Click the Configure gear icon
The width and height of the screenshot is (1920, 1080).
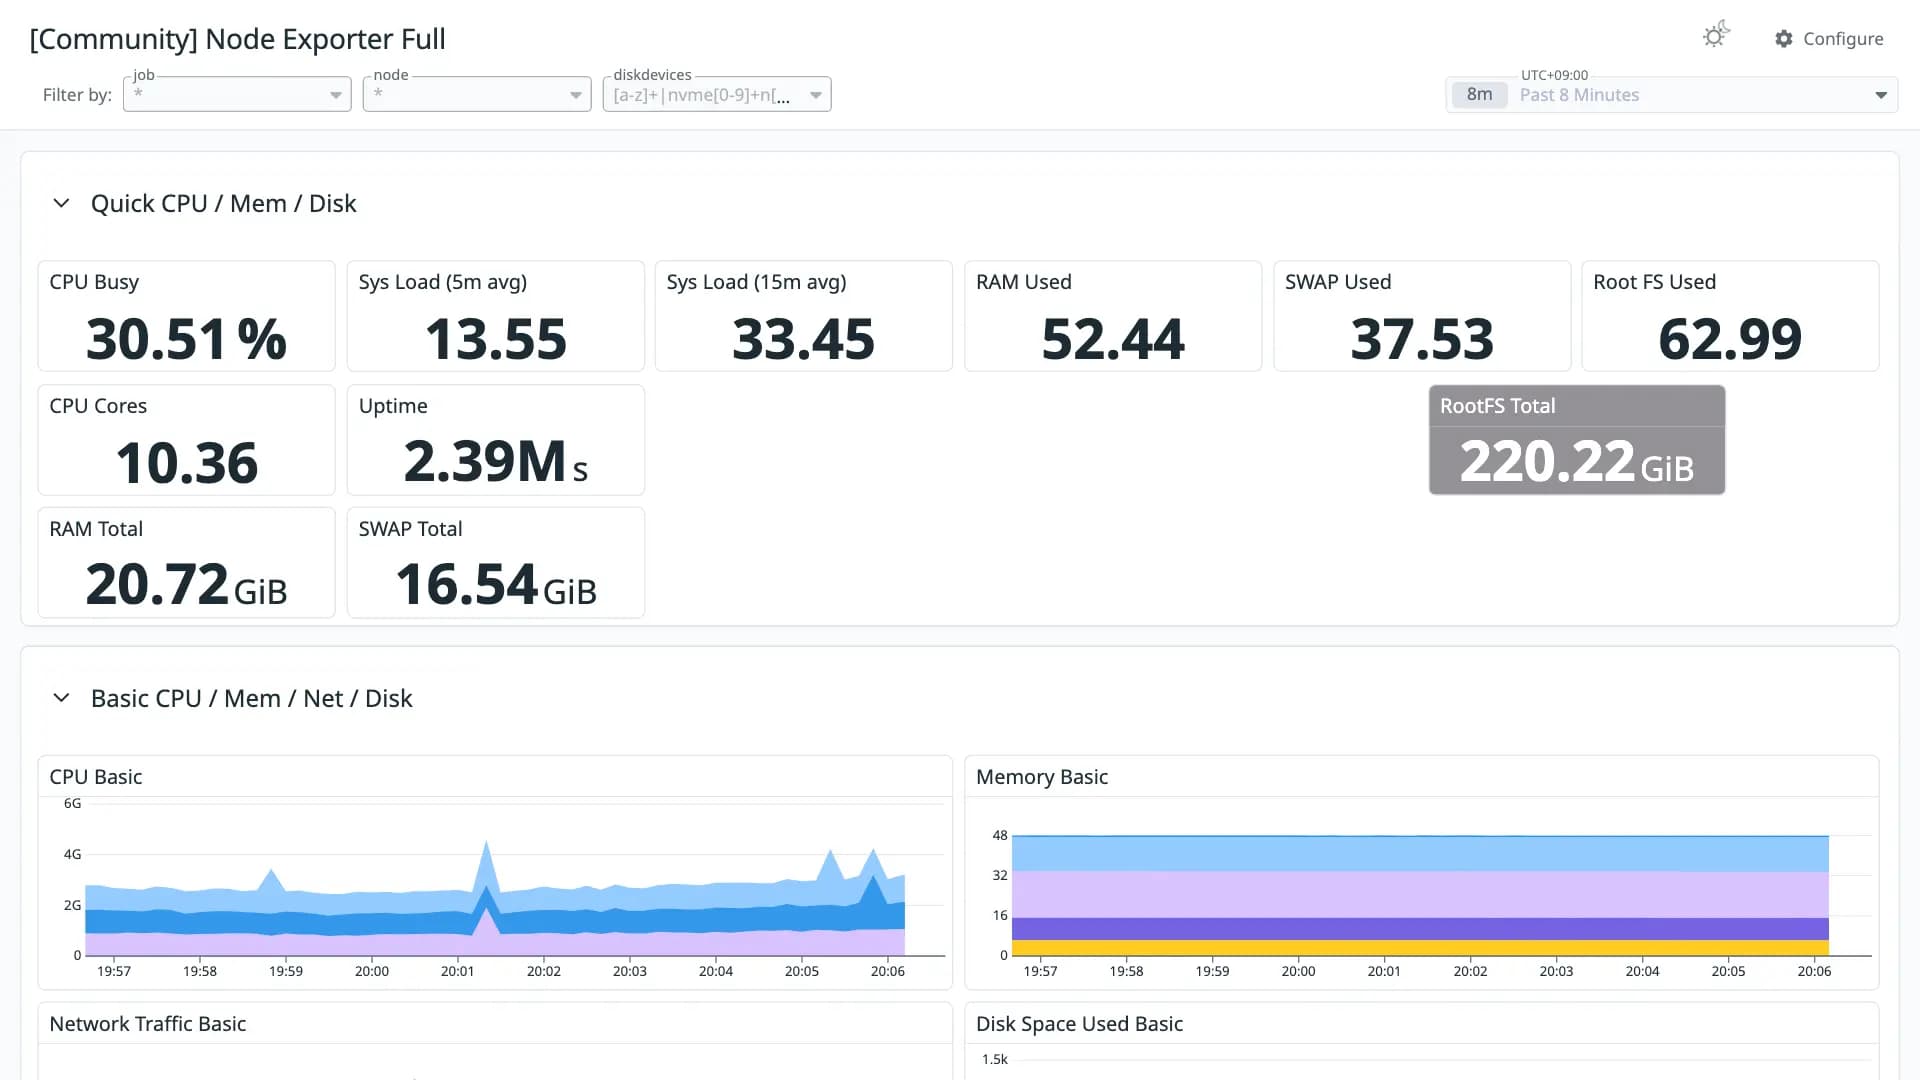tap(1784, 38)
